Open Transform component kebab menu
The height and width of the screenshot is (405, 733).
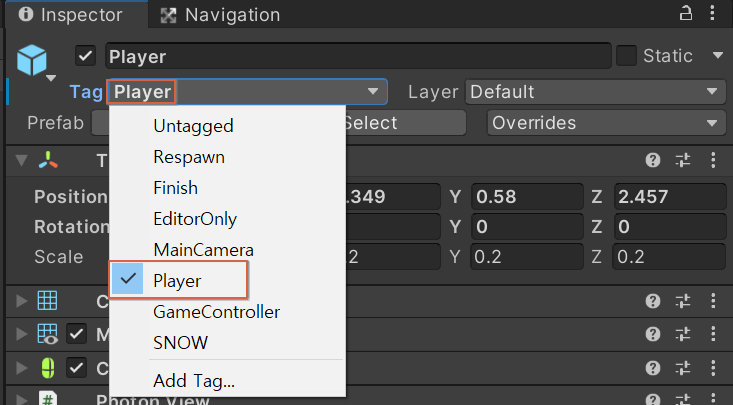[713, 160]
